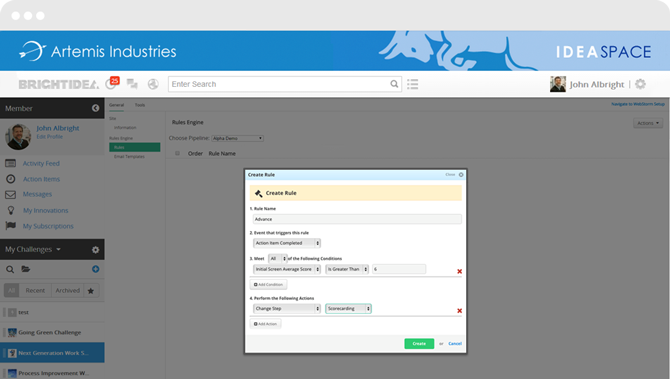Screen dimensions: 670x379
Task: Open My Challenges settings gear
Action: [95, 250]
